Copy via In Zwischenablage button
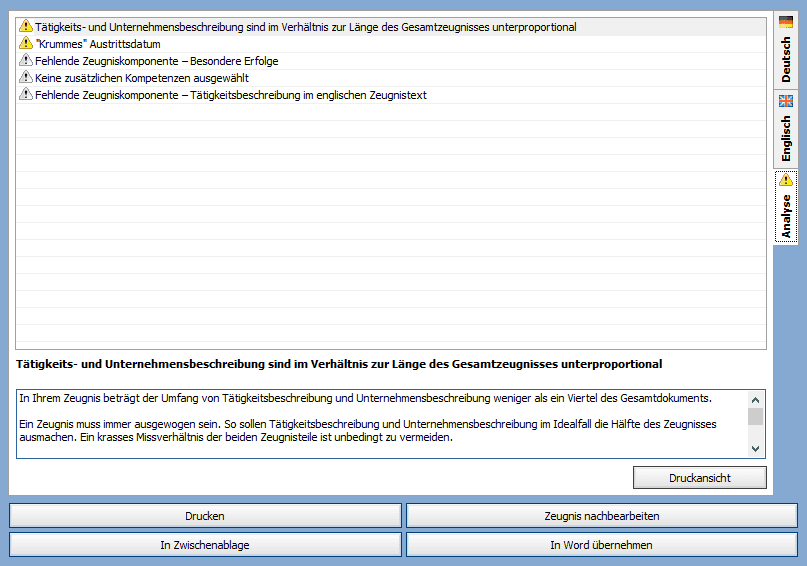Image resolution: width=807 pixels, height=566 pixels. [205, 545]
